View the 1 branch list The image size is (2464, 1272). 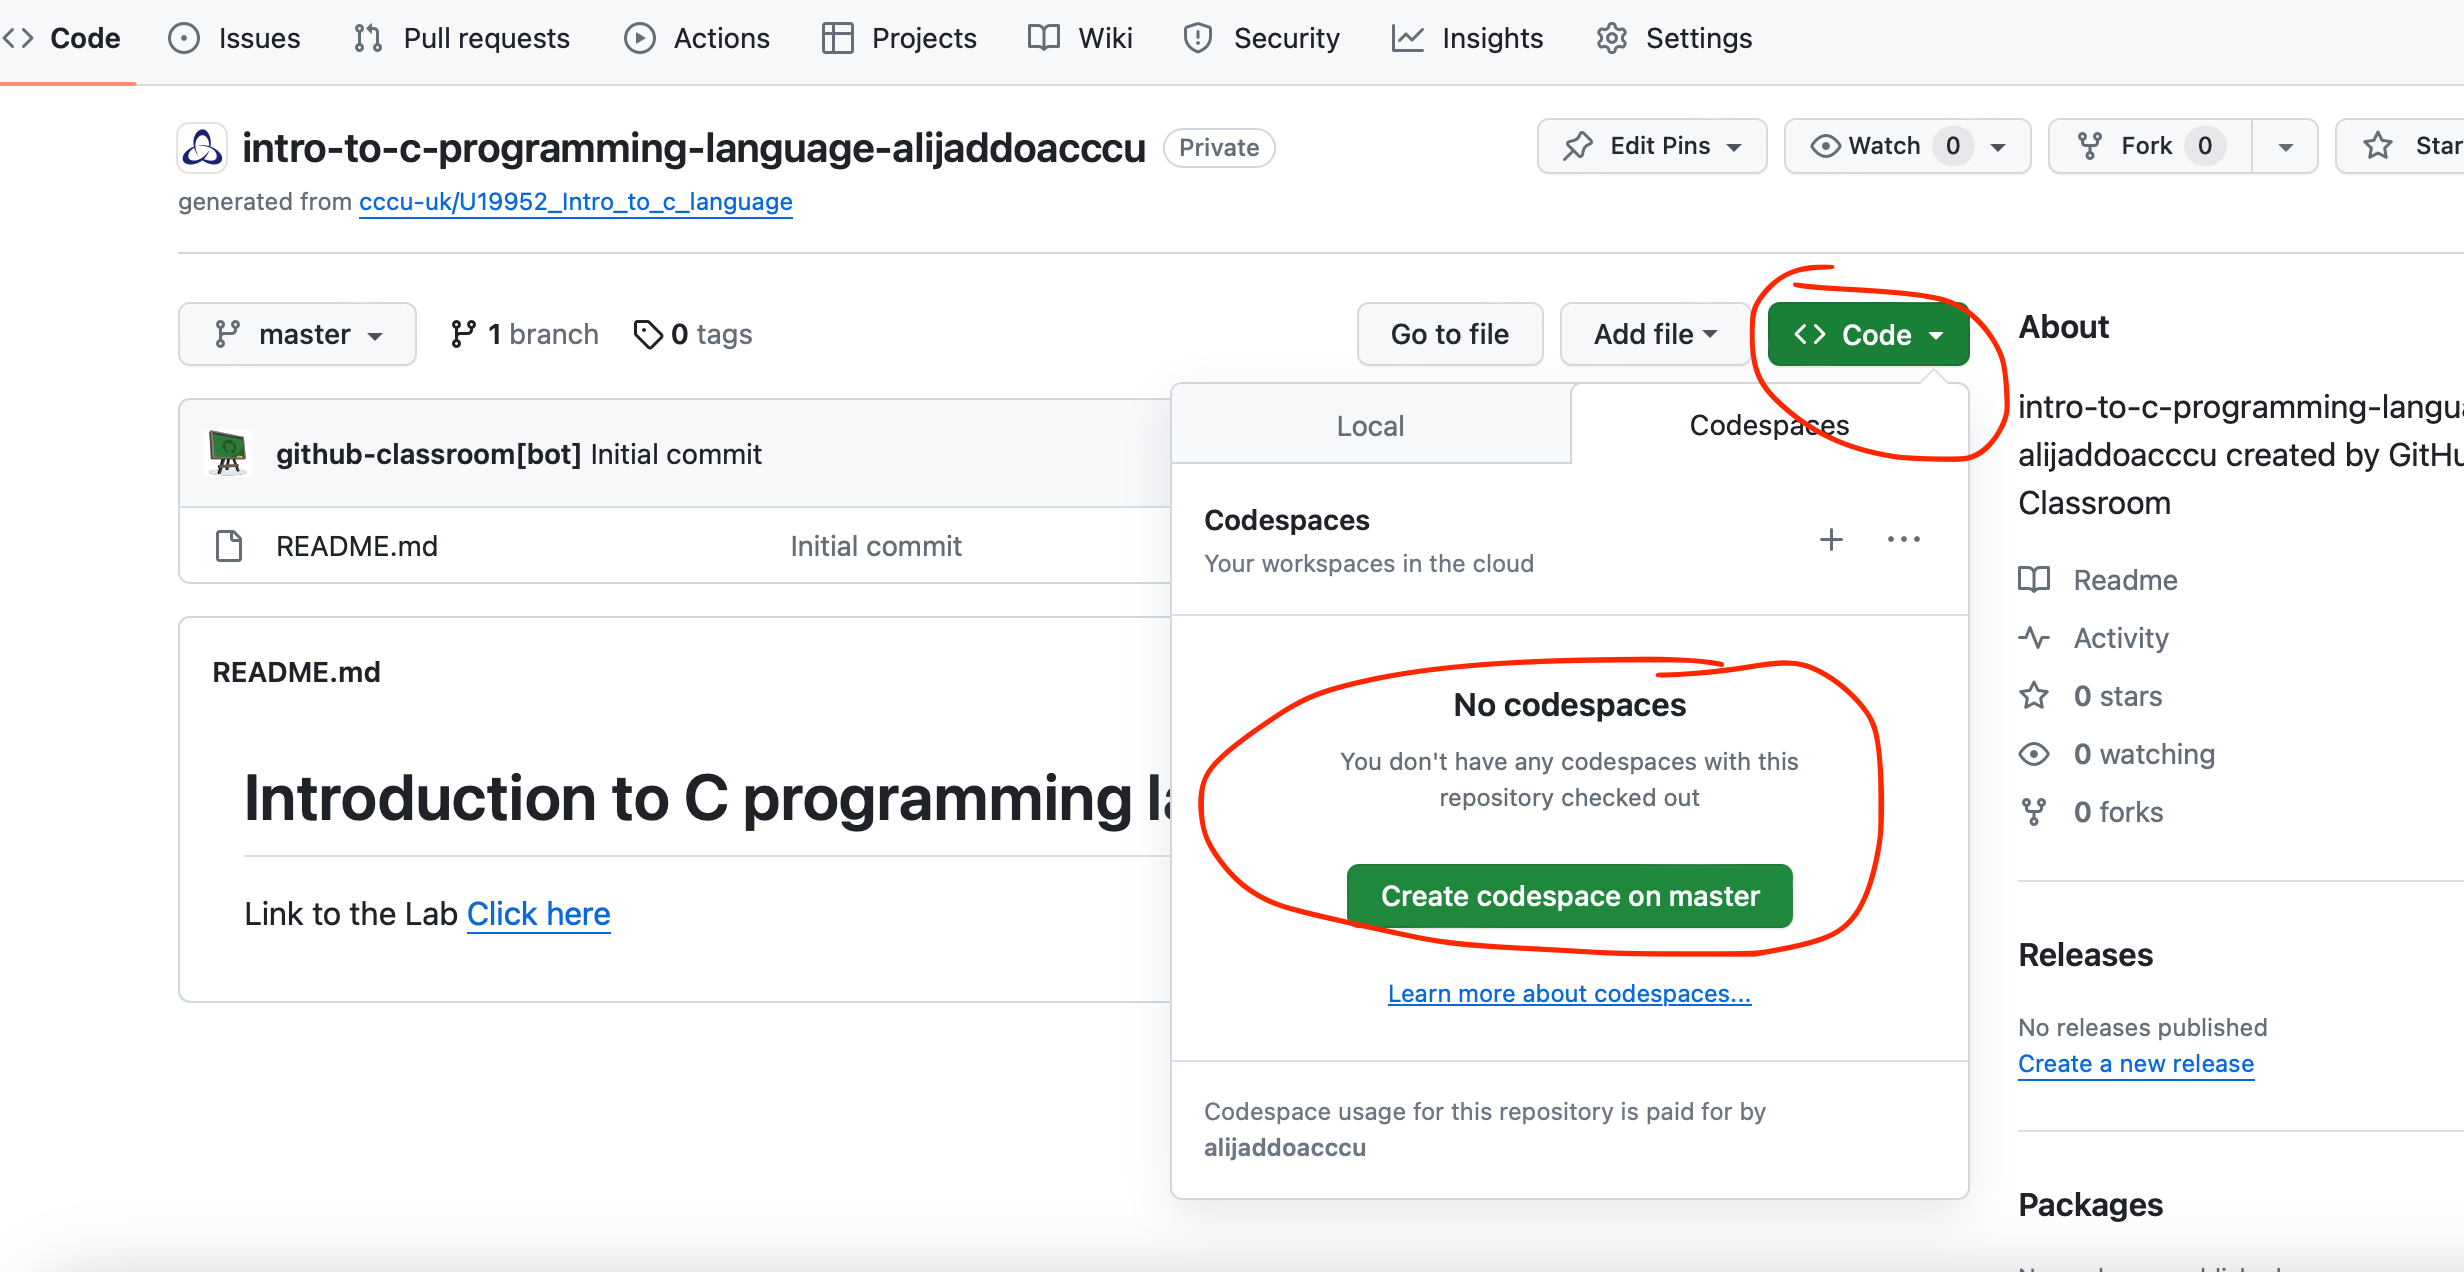click(x=524, y=334)
